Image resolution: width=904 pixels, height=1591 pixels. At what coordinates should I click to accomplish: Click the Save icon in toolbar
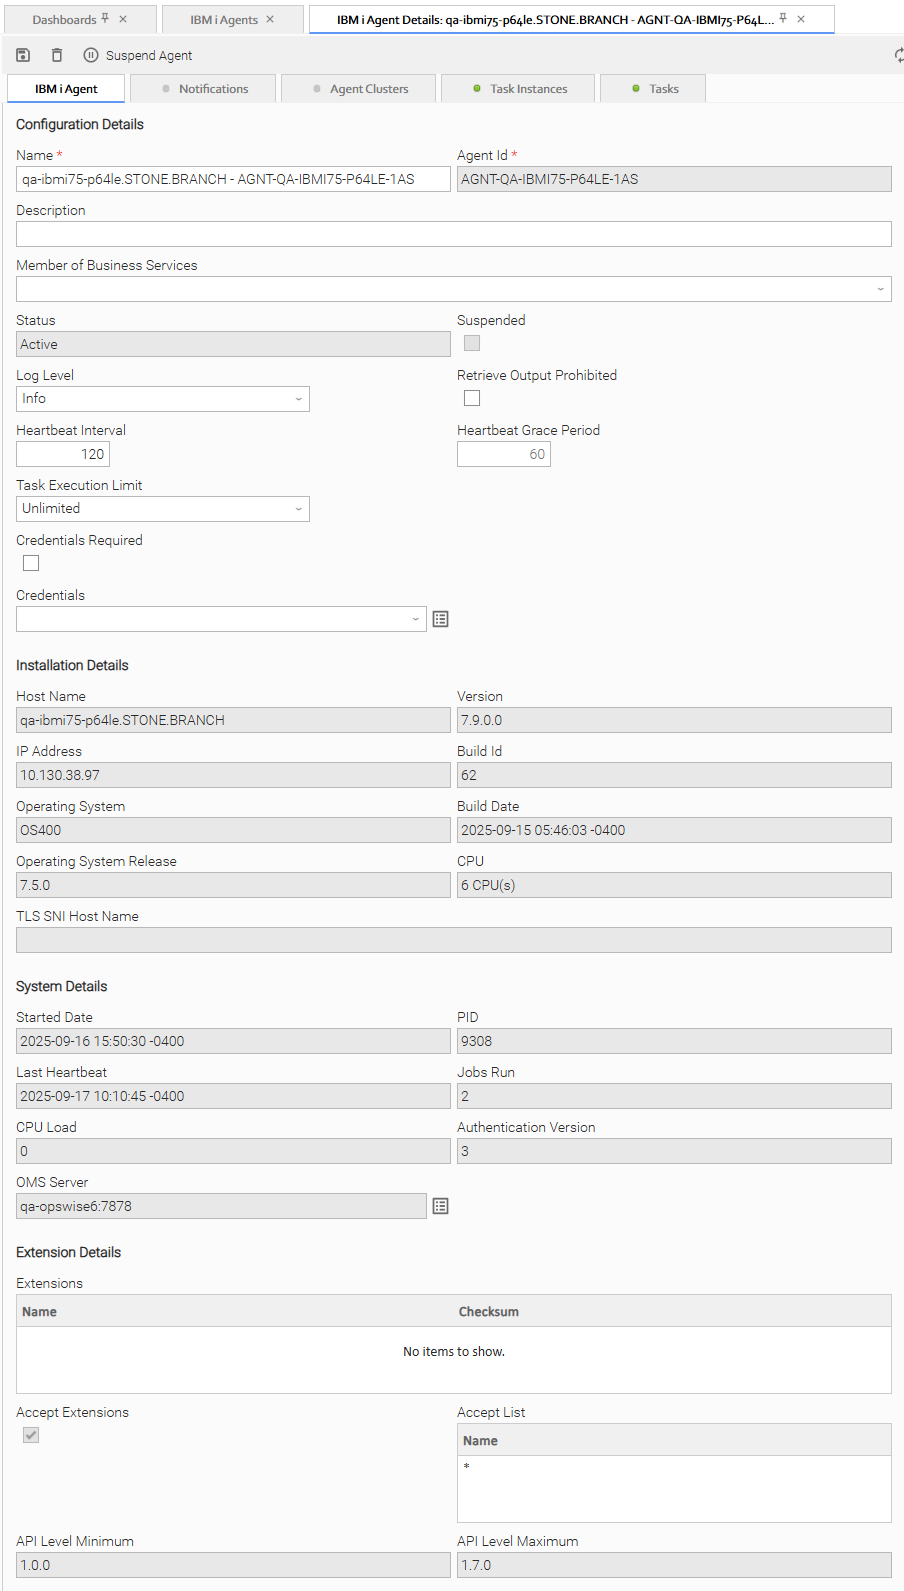23,55
